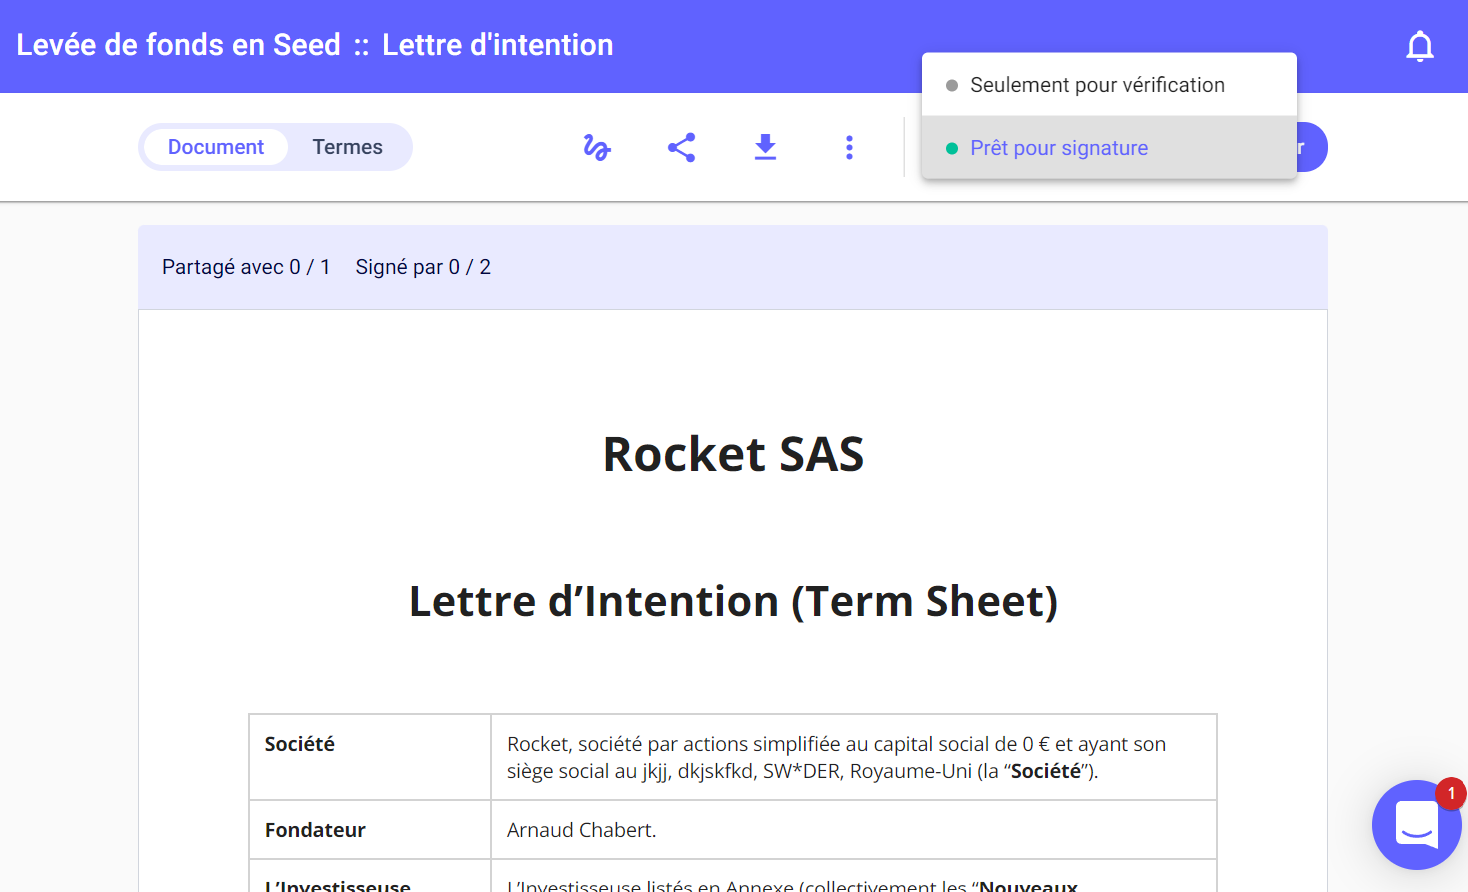The image size is (1468, 892).
Task: Open the chat support widget
Action: (1416, 825)
